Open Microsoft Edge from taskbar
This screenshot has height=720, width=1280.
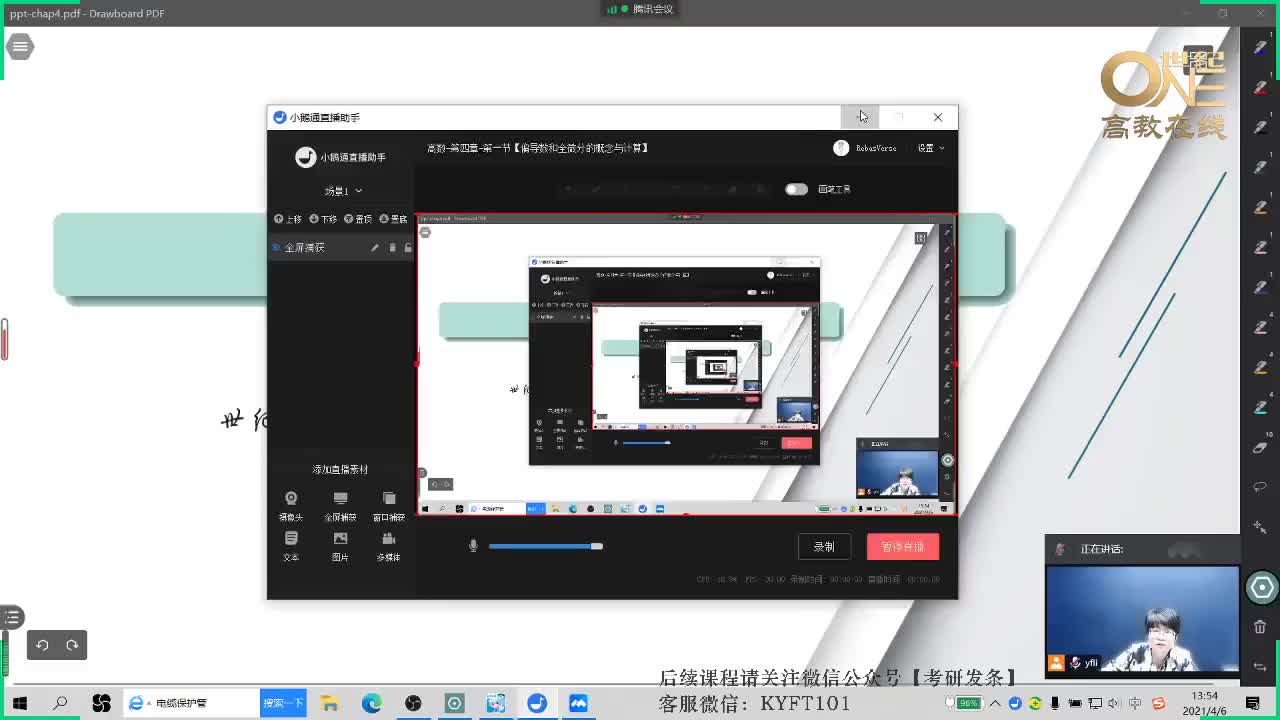point(371,703)
